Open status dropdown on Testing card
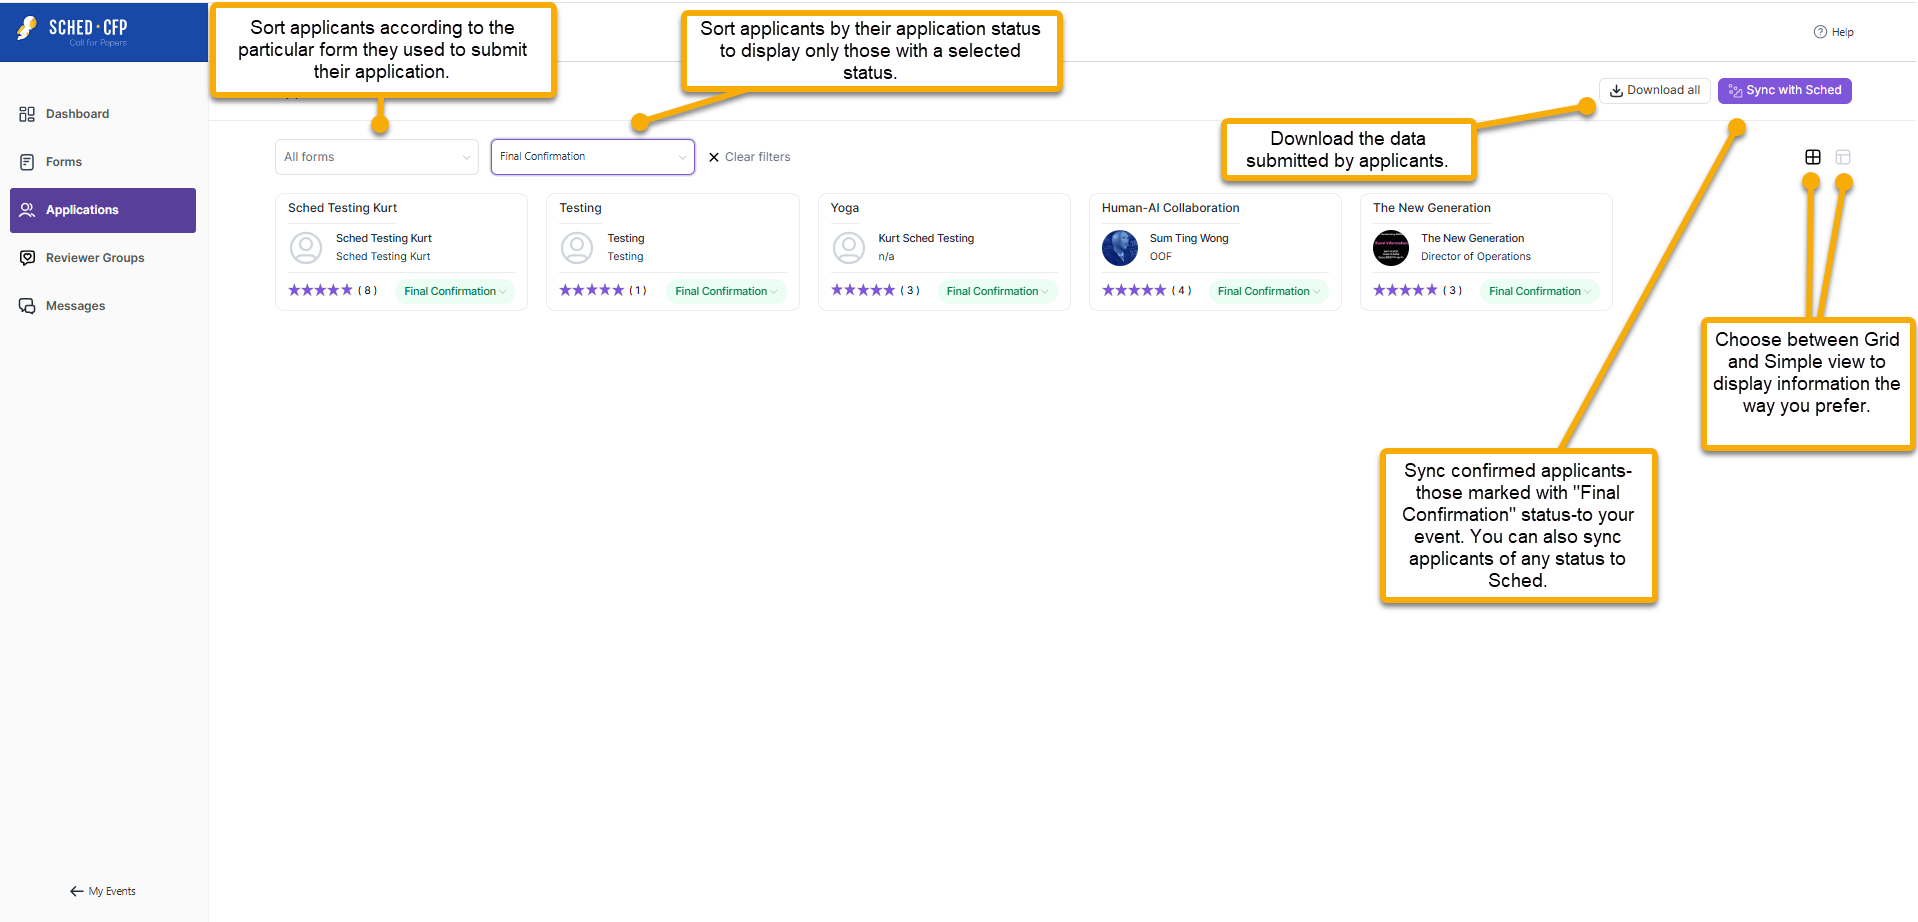Screen dimensions: 1918x922 click(x=726, y=291)
